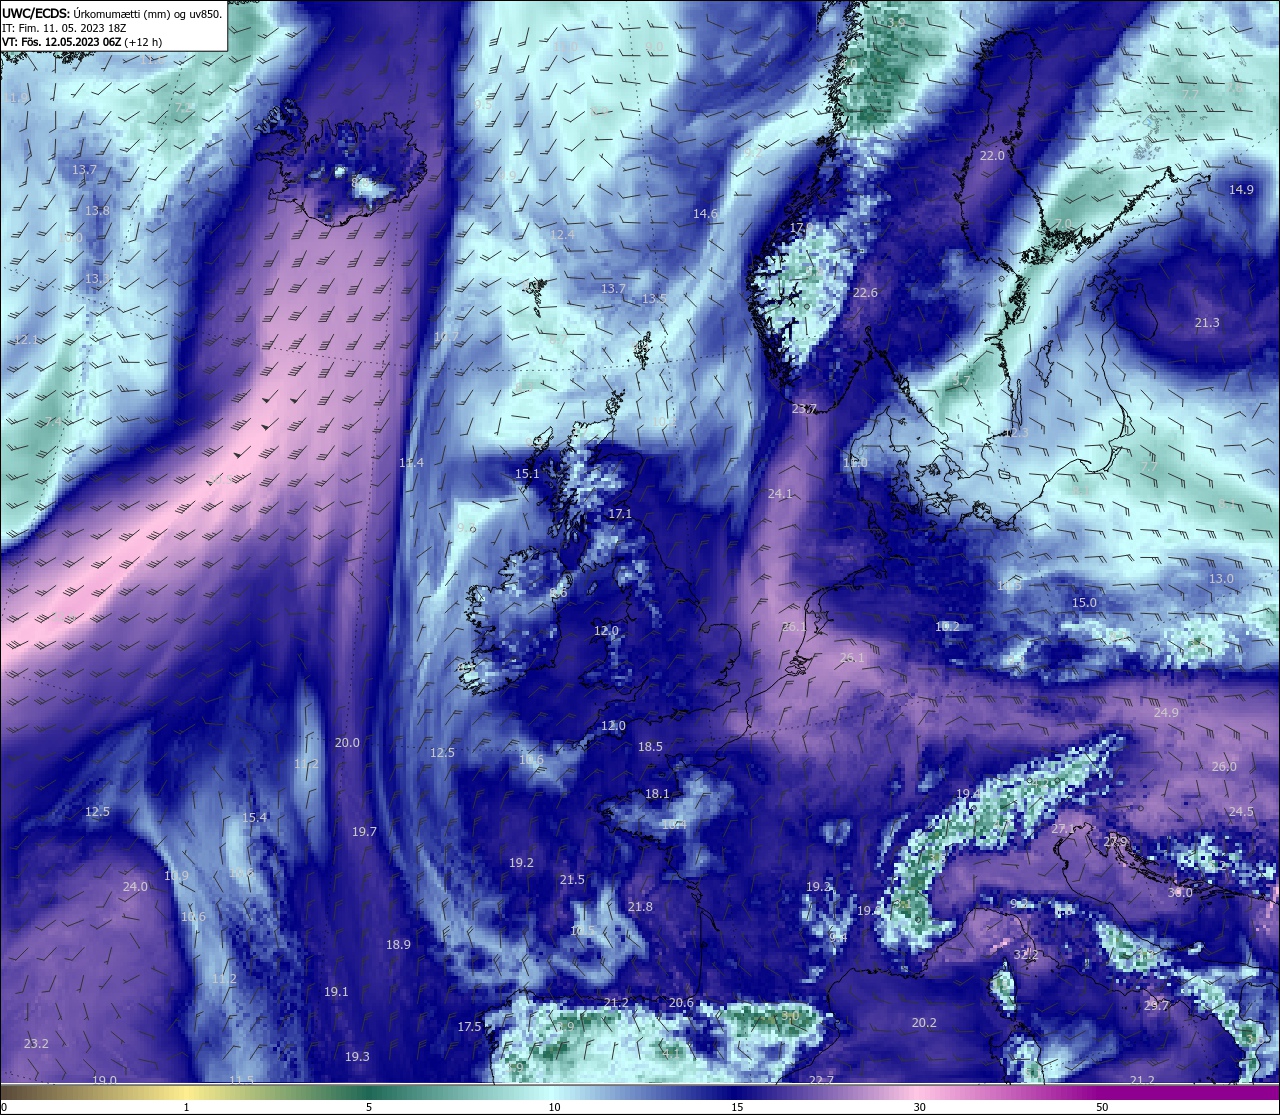Click the 32.2 value label
1280x1115 pixels.
coord(1026,954)
